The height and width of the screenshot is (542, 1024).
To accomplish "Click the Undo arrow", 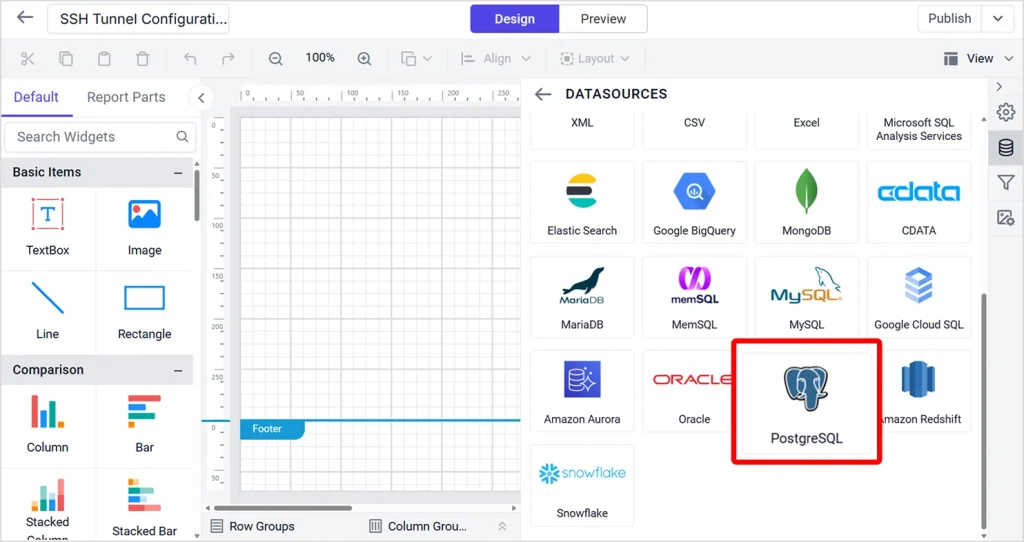I will (x=190, y=59).
